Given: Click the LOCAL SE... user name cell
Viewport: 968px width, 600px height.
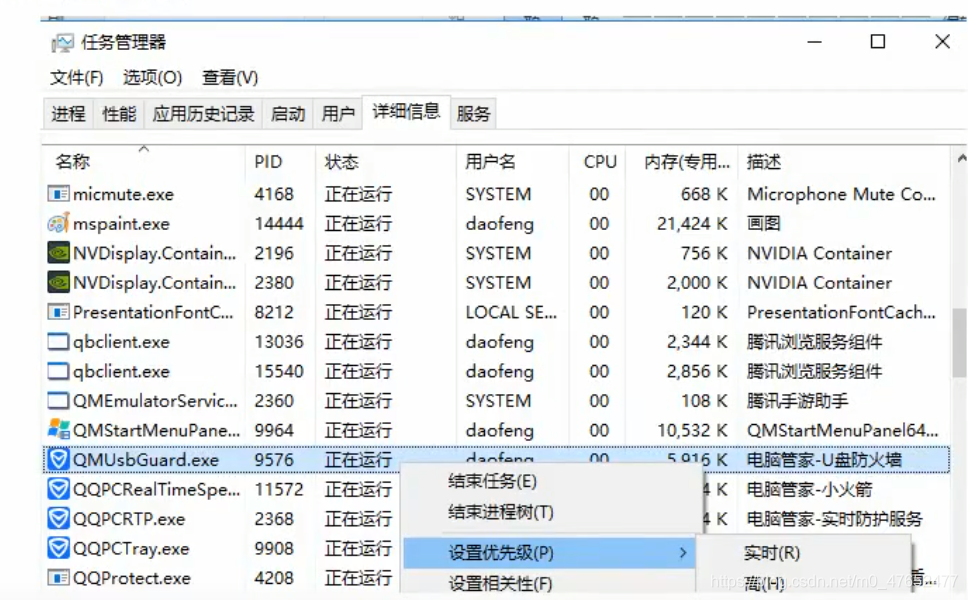Looking at the screenshot, I should coord(511,312).
